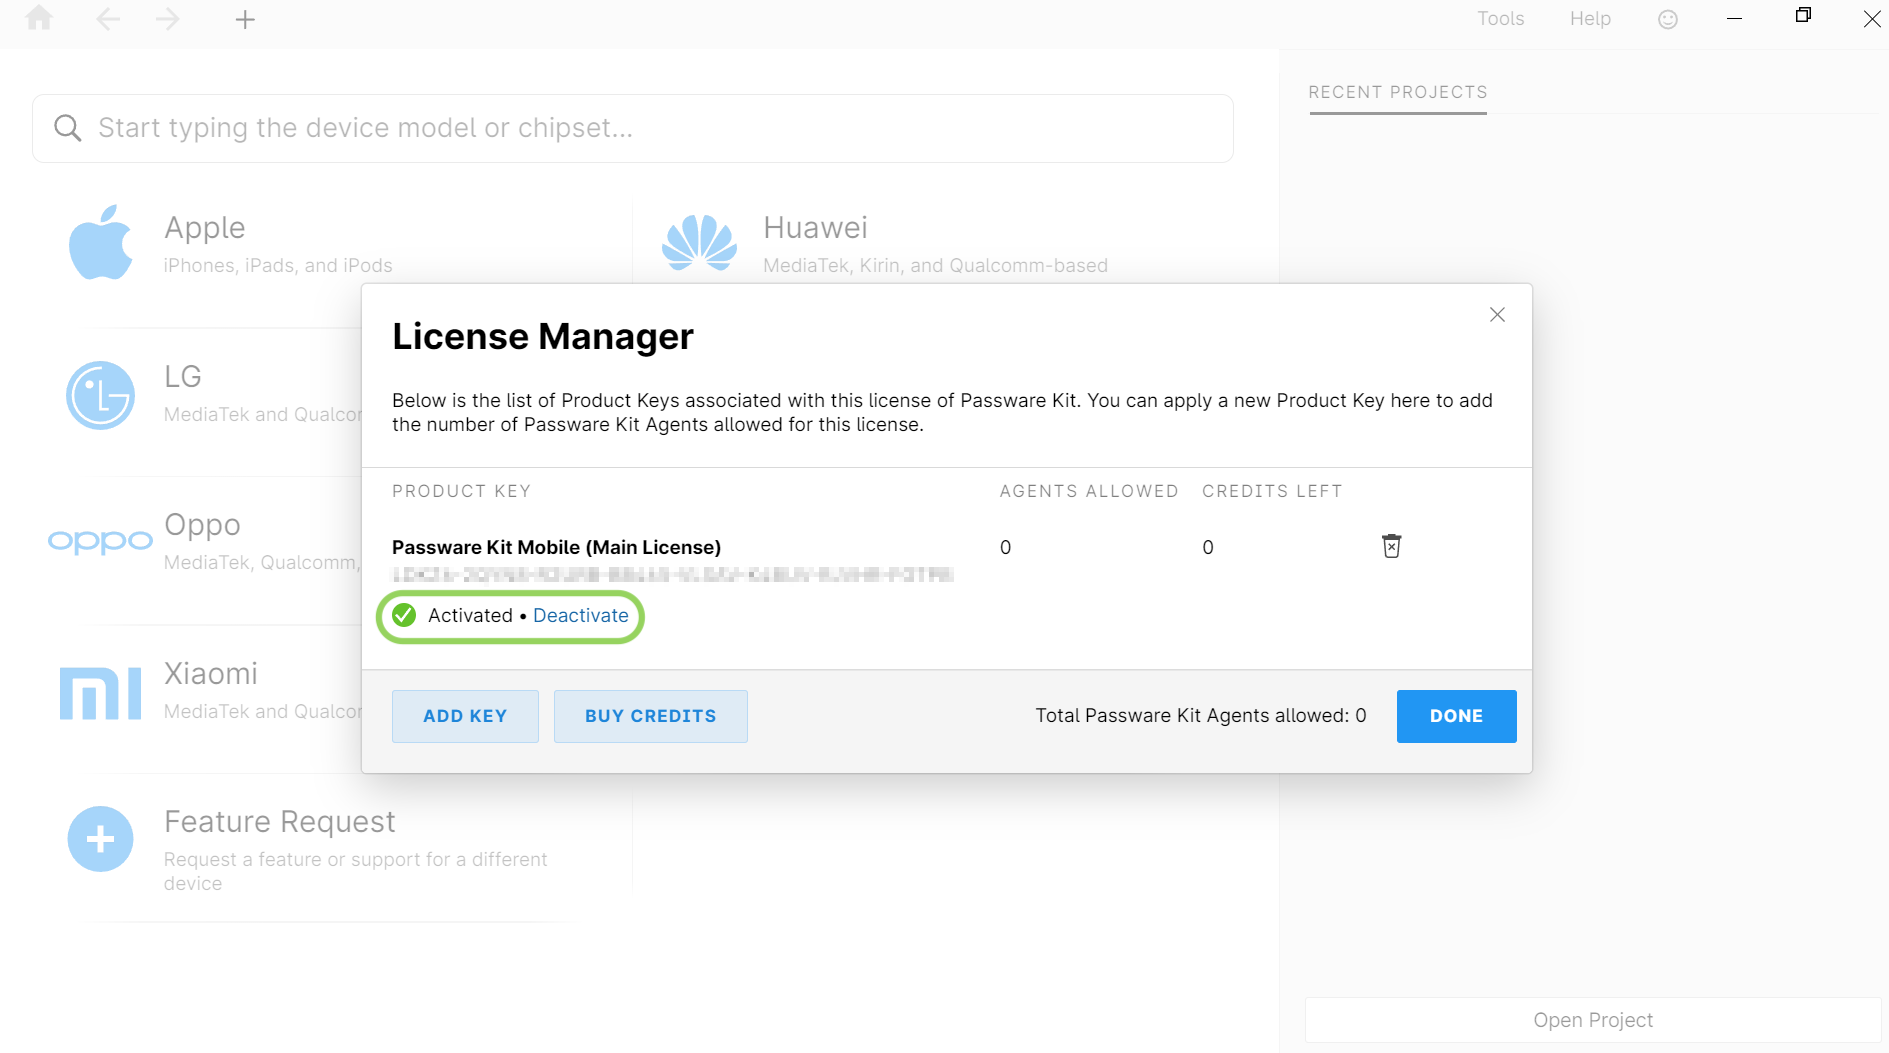The width and height of the screenshot is (1889, 1053).
Task: Focus the device model search field
Action: tap(633, 128)
